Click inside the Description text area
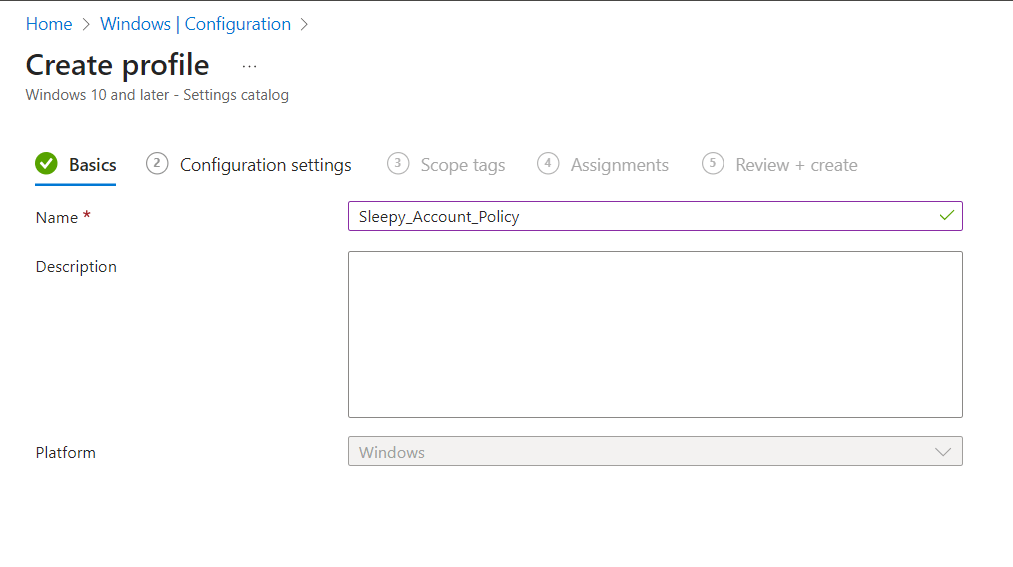This screenshot has width=1013, height=567. tap(655, 334)
